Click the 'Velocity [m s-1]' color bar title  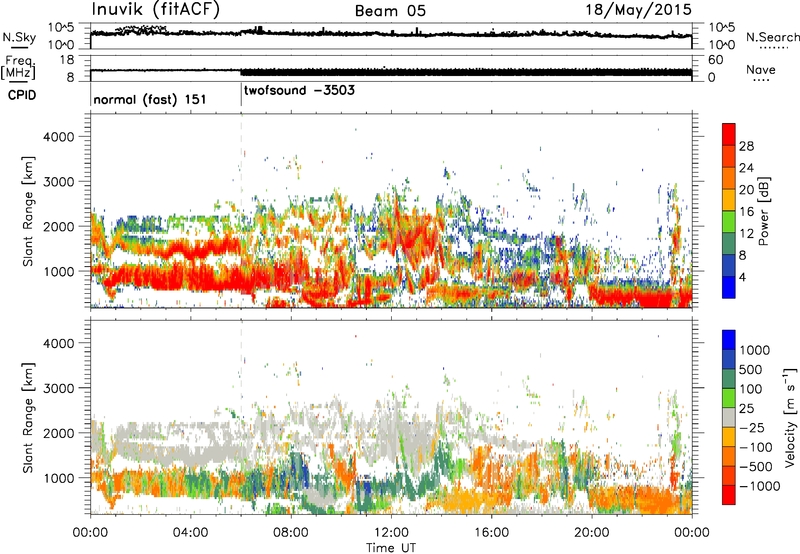(x=791, y=417)
